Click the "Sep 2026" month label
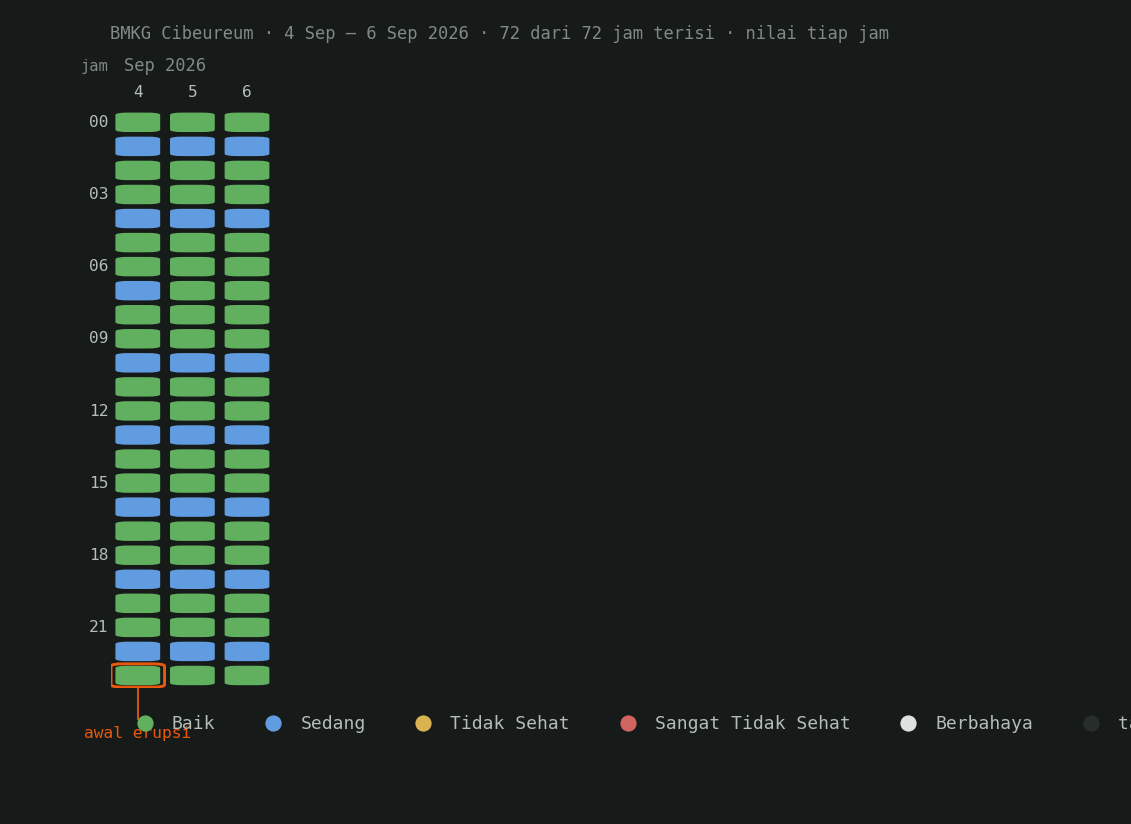1131x824 pixels. coord(164,65)
